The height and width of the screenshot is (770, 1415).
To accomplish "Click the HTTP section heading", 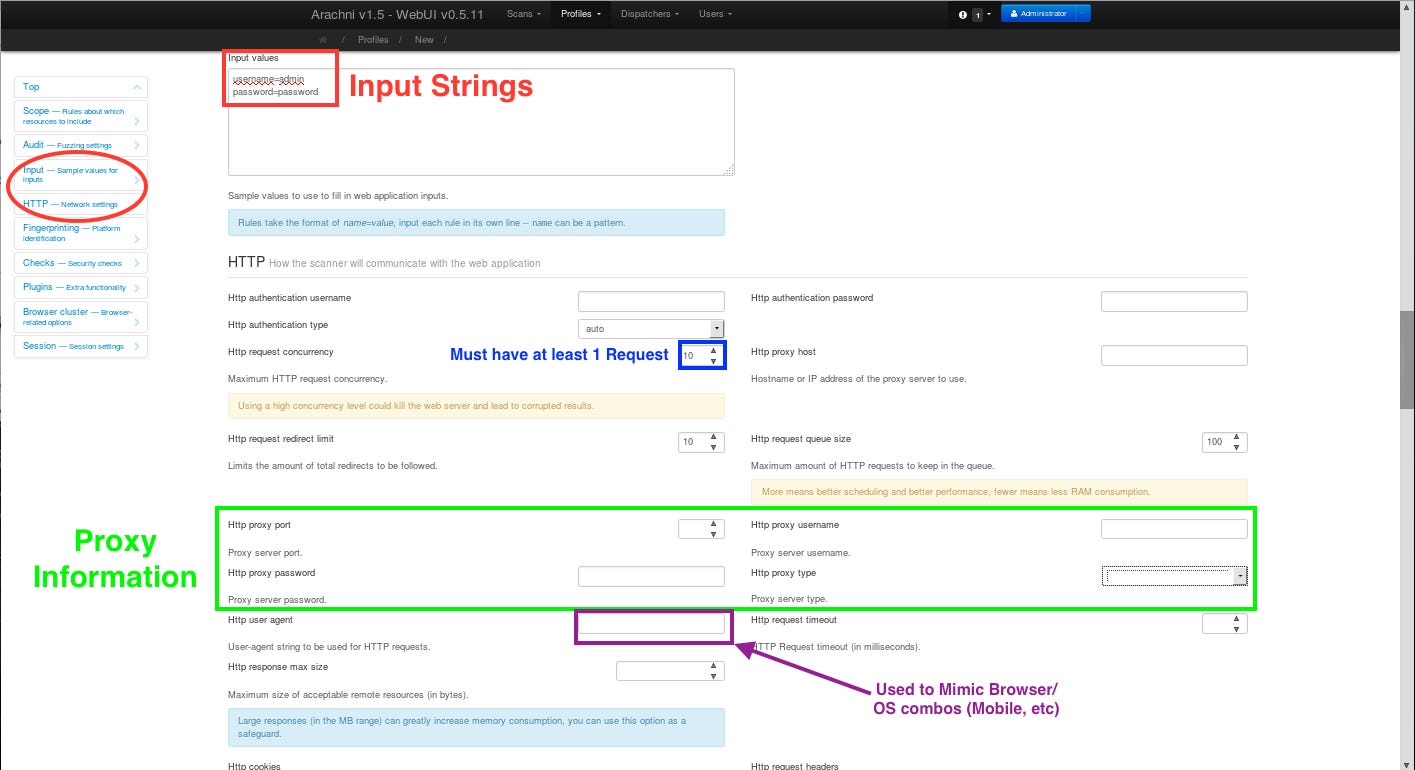I will click(x=246, y=263).
